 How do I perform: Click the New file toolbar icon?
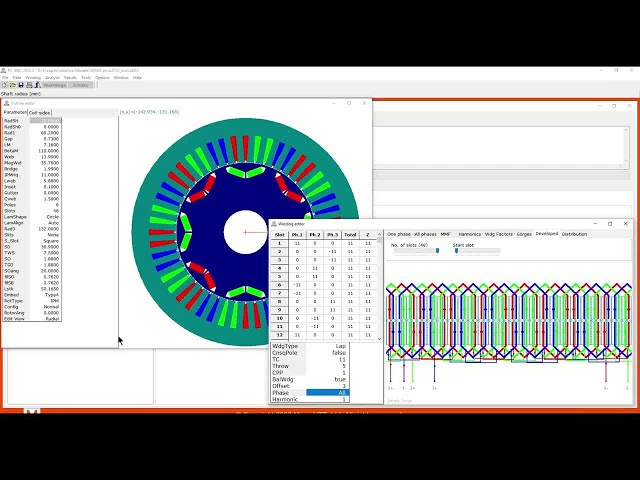click(x=4, y=85)
